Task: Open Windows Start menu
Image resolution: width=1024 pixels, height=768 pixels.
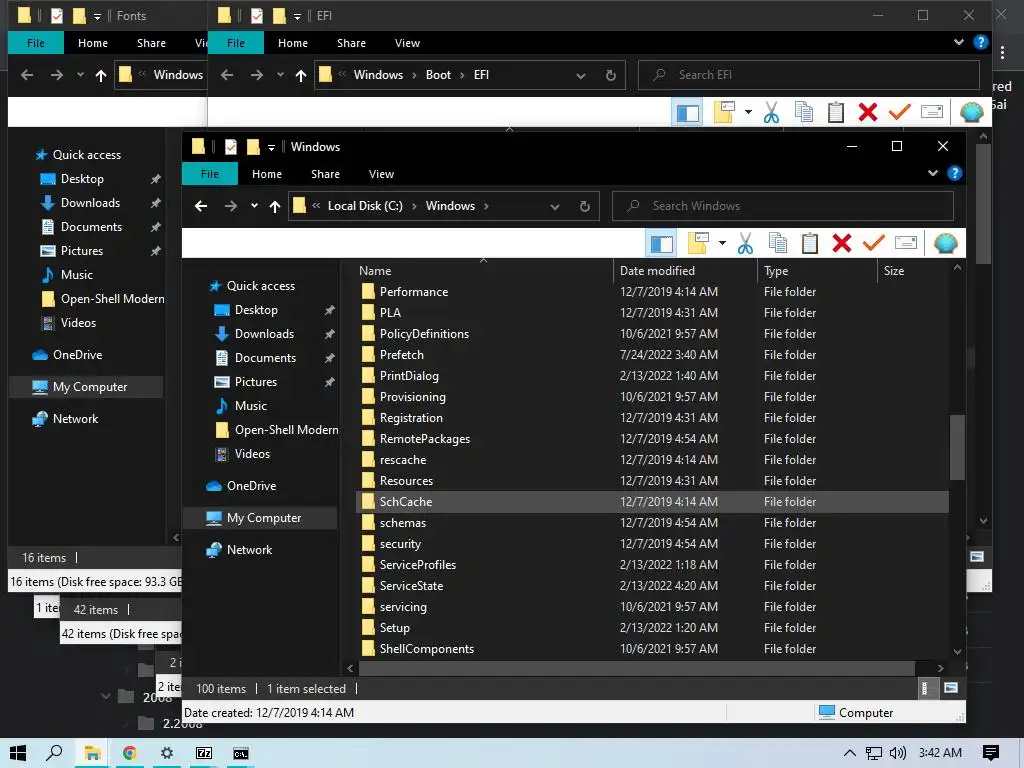Action: click(18, 753)
